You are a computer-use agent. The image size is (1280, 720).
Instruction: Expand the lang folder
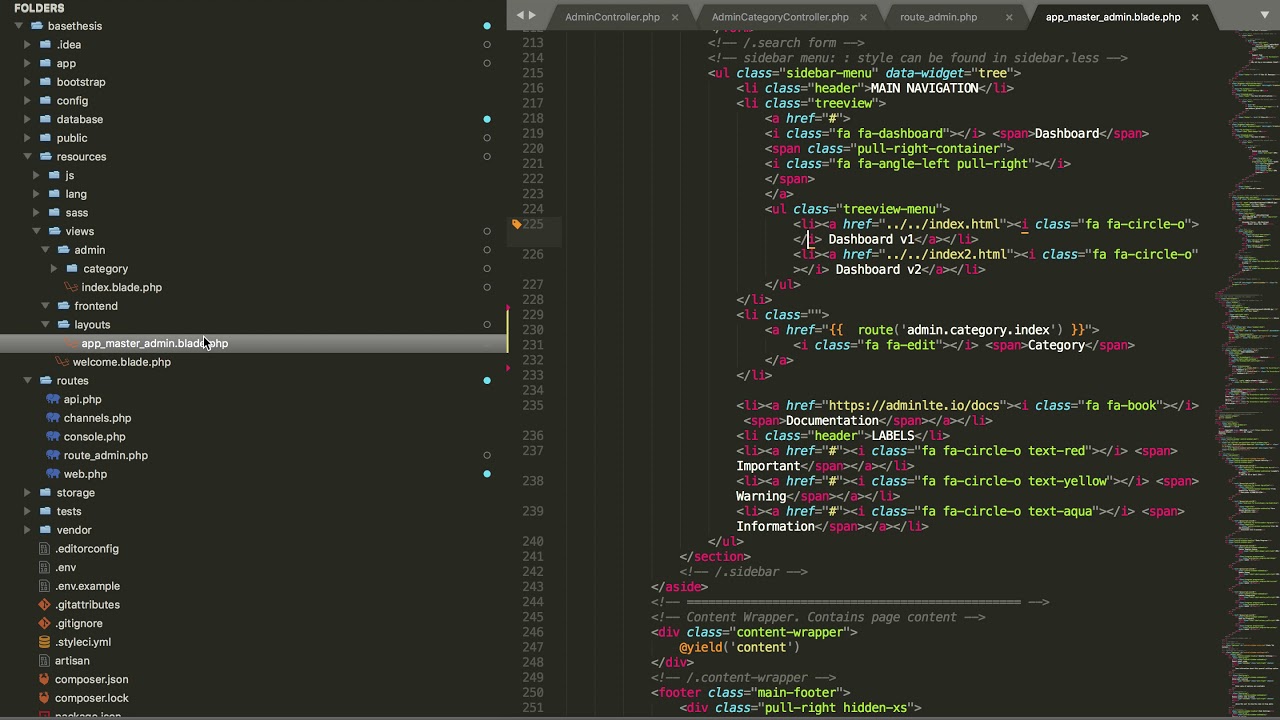tap(37, 194)
